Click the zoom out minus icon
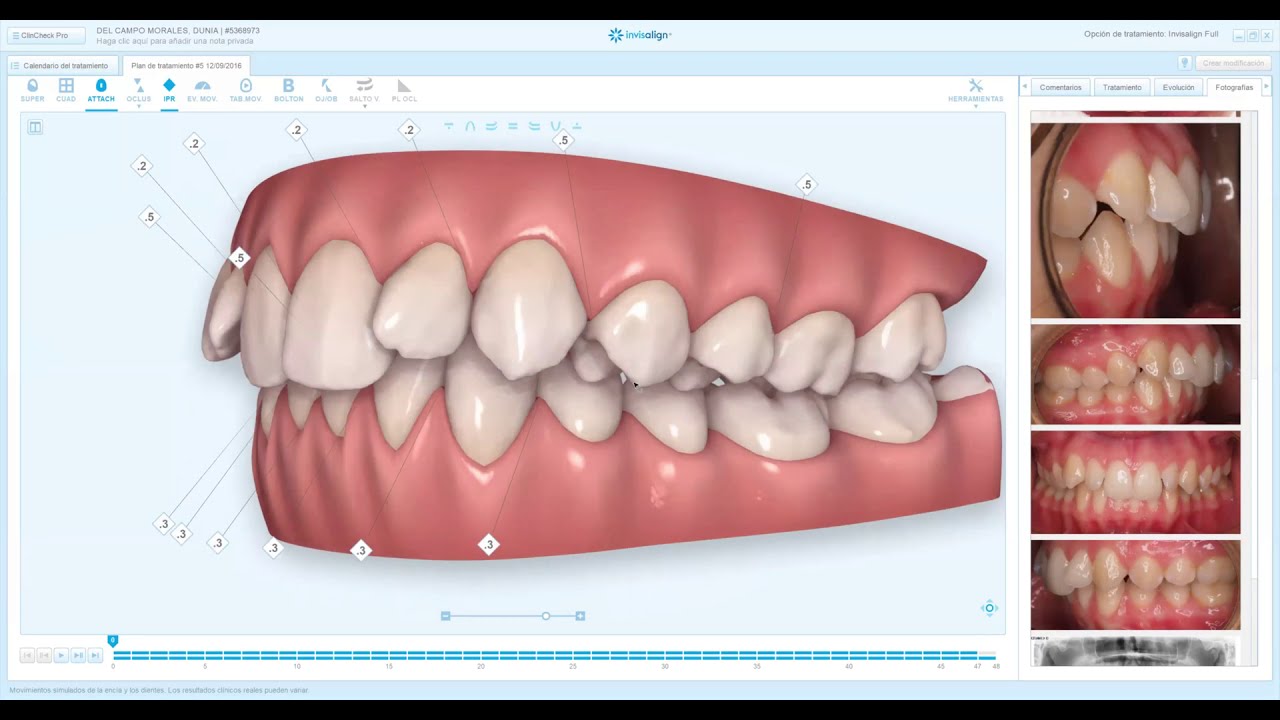 [x=446, y=616]
